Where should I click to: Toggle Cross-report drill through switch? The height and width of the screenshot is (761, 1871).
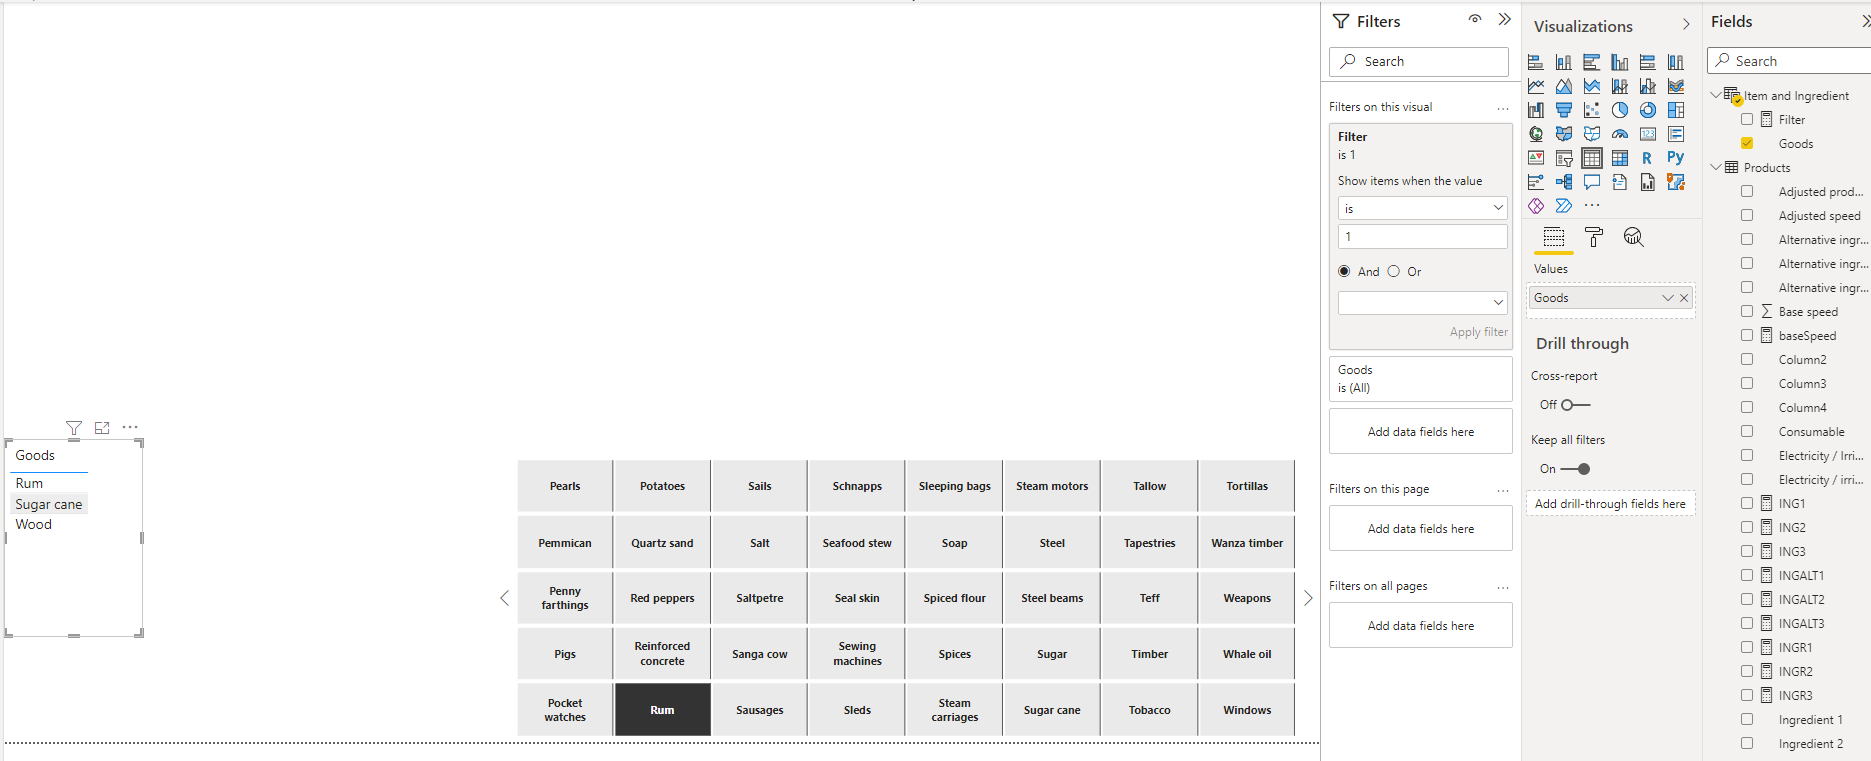[1575, 405]
